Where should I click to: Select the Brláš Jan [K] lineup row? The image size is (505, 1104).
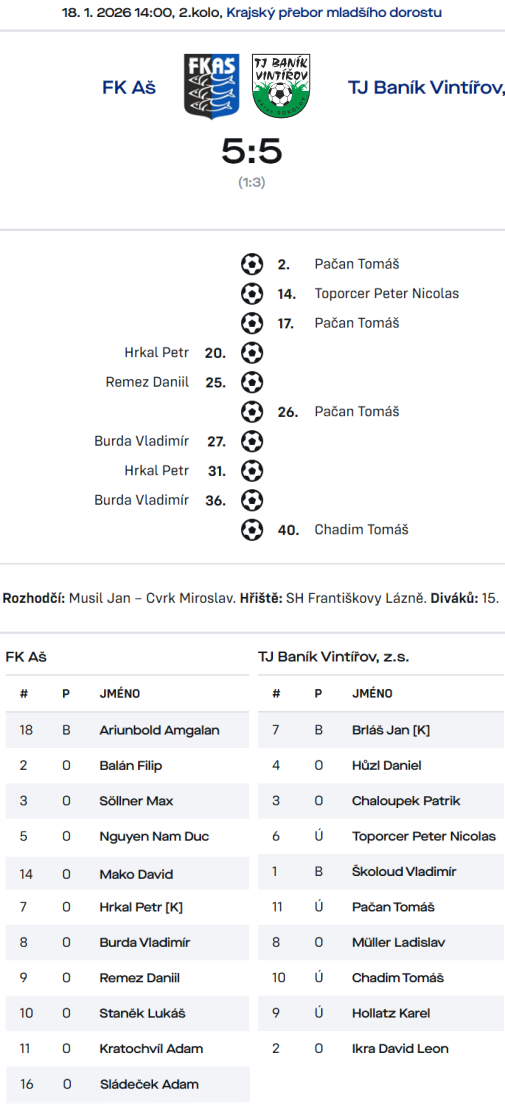pos(381,730)
